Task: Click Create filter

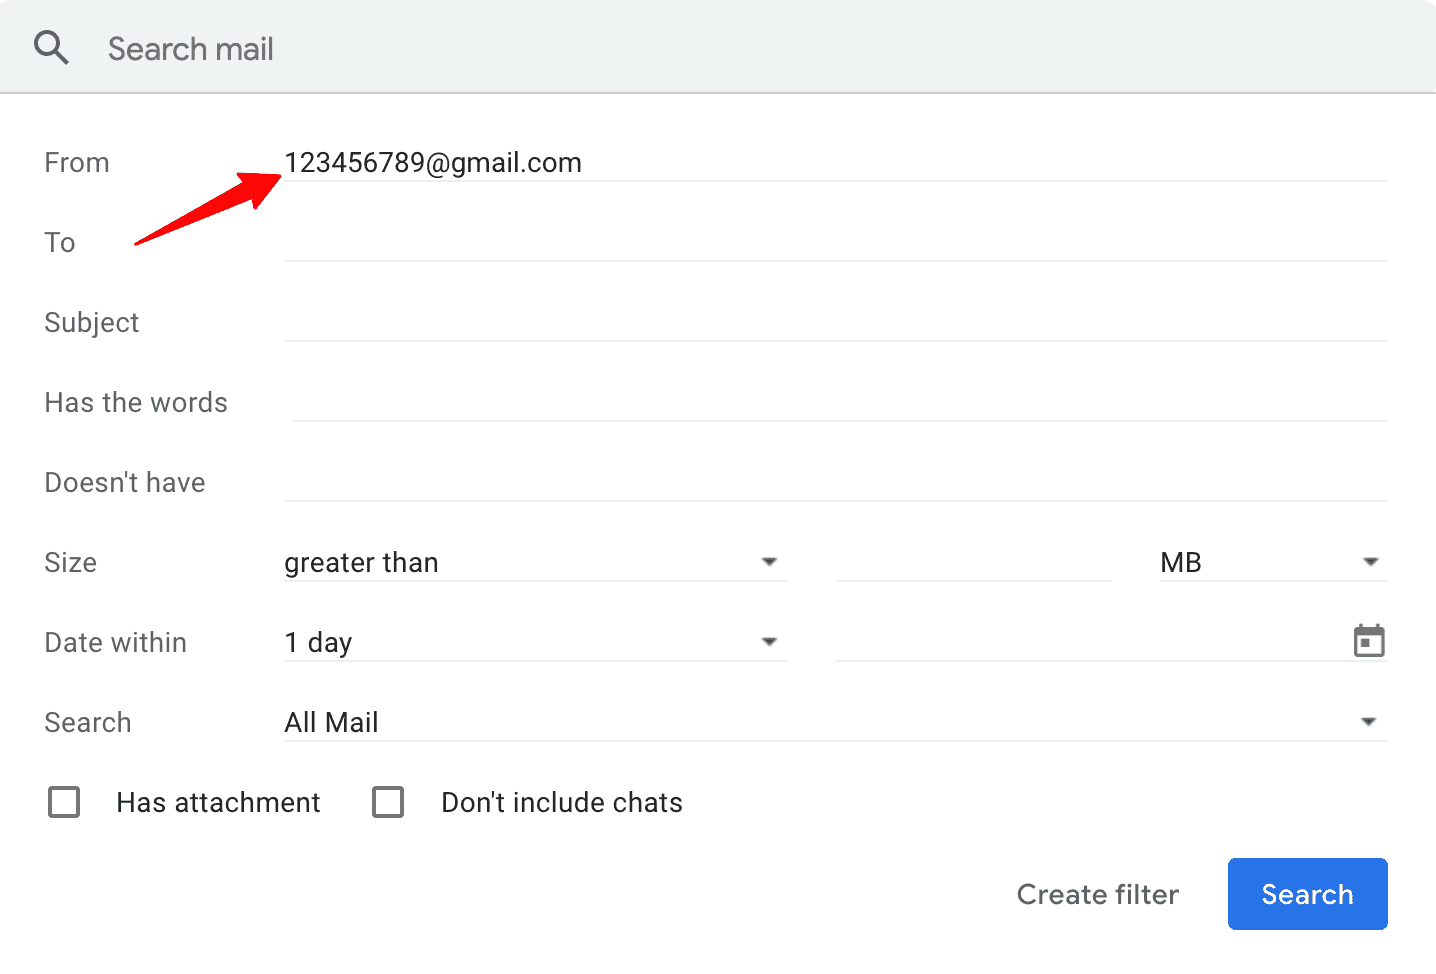Action: [1097, 894]
